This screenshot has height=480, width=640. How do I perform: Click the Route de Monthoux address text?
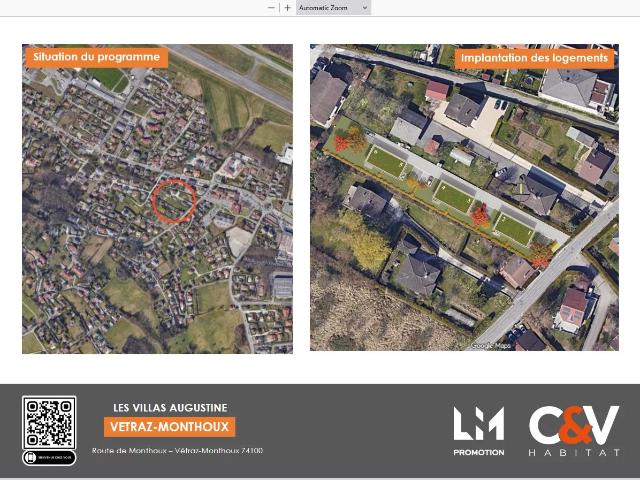177,451
